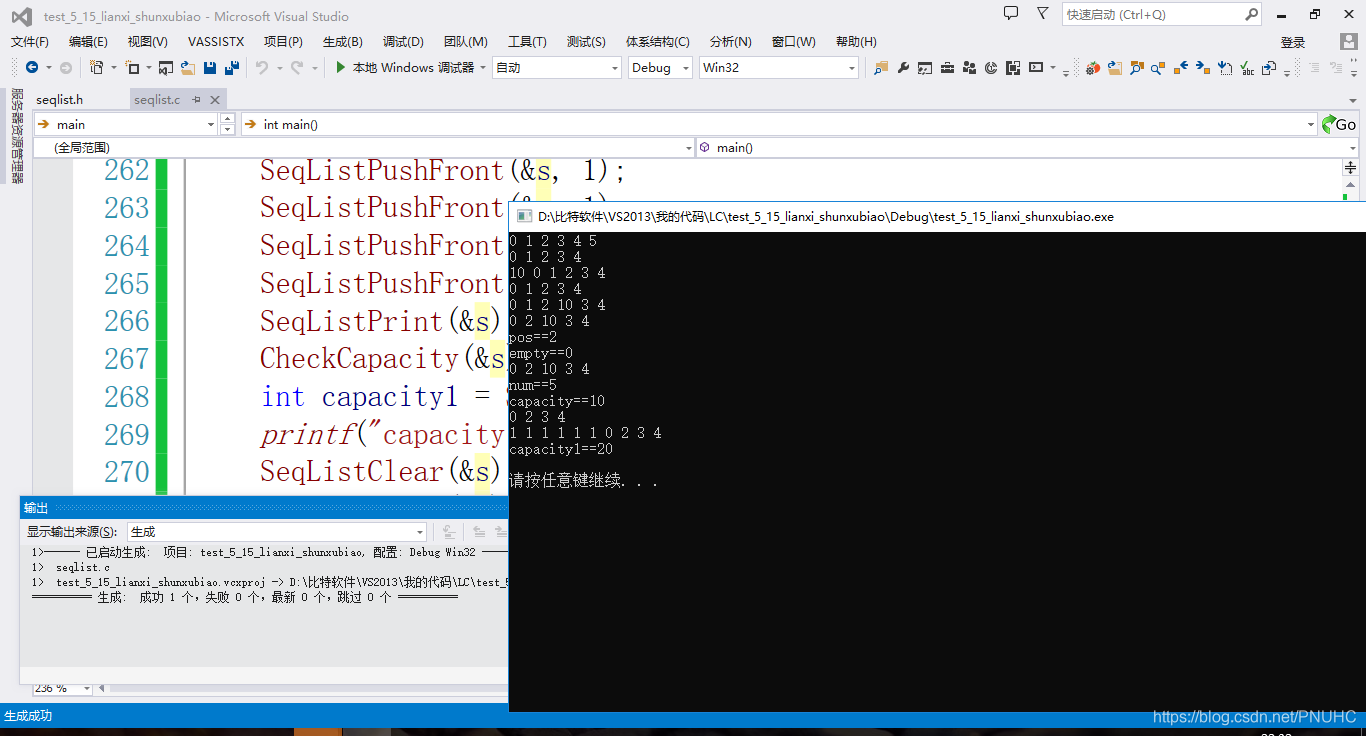The width and height of the screenshot is (1366, 736).
Task: Click the VA Find Symbol magnifier icon
Action: click(x=1136, y=68)
